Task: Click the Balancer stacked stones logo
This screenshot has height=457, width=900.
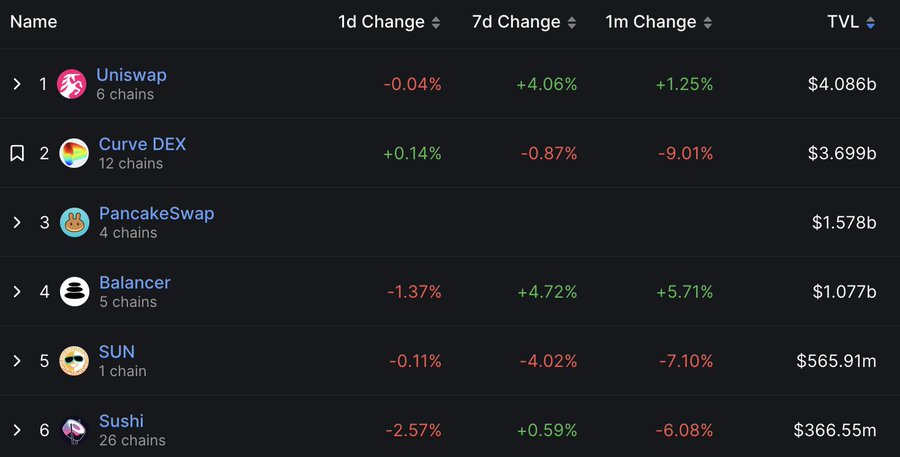Action: [x=75, y=292]
